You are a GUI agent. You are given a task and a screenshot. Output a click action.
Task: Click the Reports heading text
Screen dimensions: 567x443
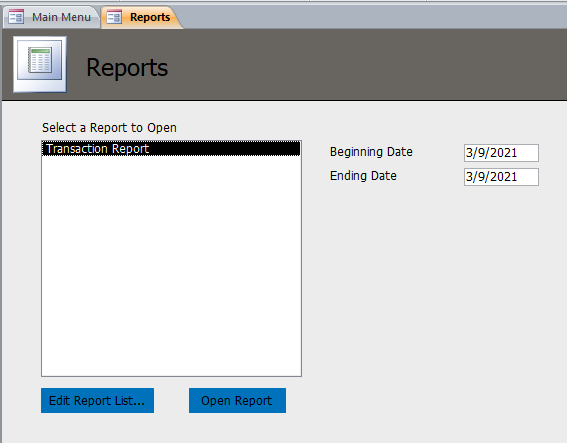coord(127,68)
